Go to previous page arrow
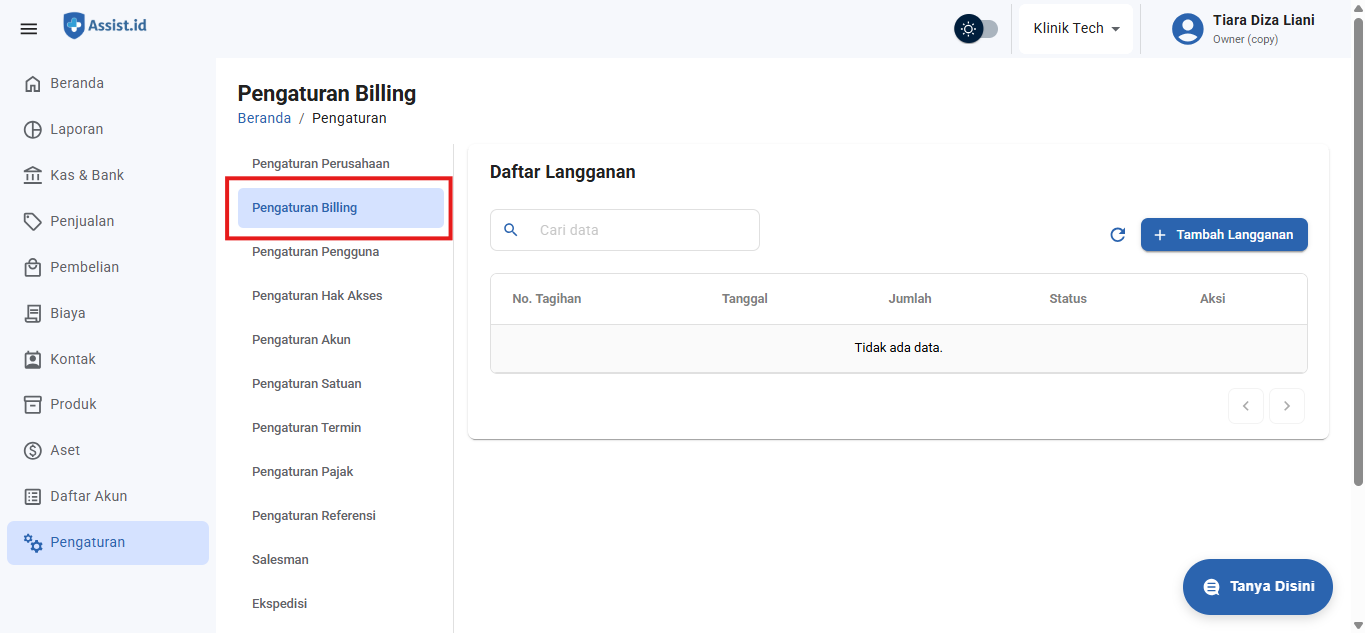 (1246, 406)
